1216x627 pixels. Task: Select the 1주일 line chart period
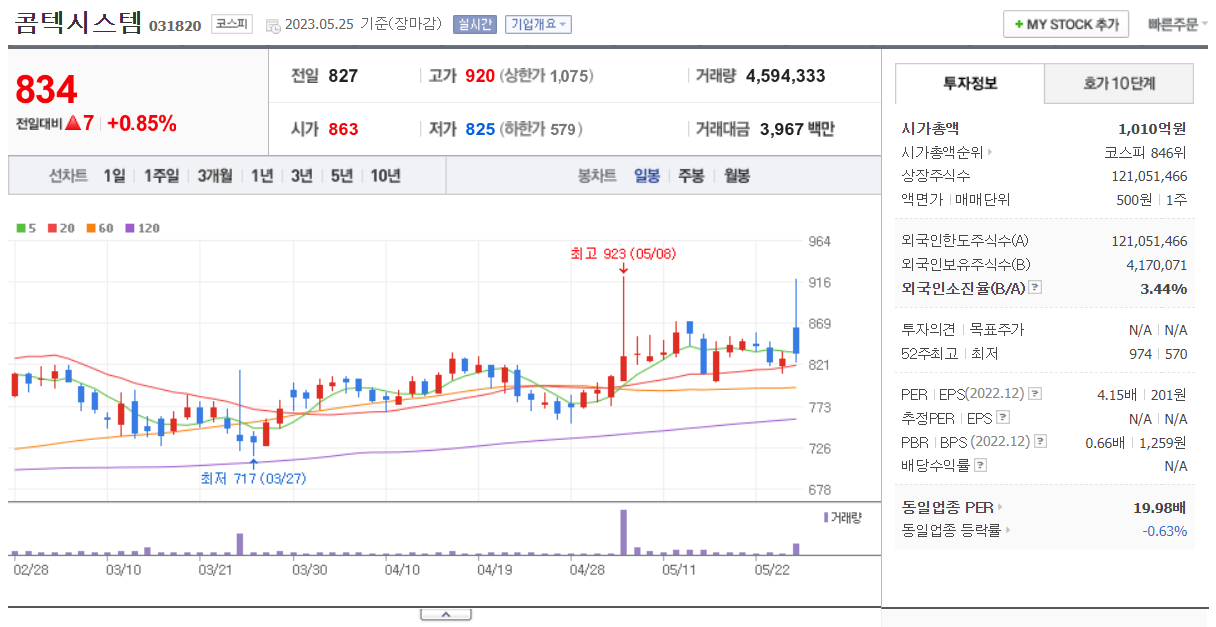[x=161, y=176]
